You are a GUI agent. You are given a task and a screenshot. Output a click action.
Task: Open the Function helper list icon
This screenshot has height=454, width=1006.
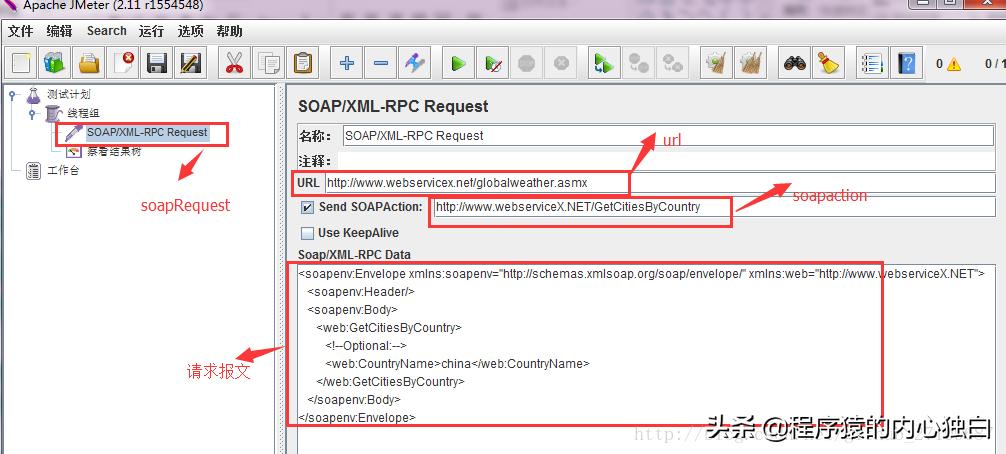point(873,63)
